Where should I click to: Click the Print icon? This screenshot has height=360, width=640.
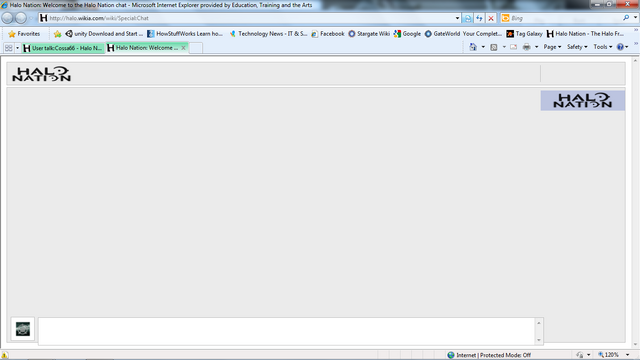click(x=527, y=47)
